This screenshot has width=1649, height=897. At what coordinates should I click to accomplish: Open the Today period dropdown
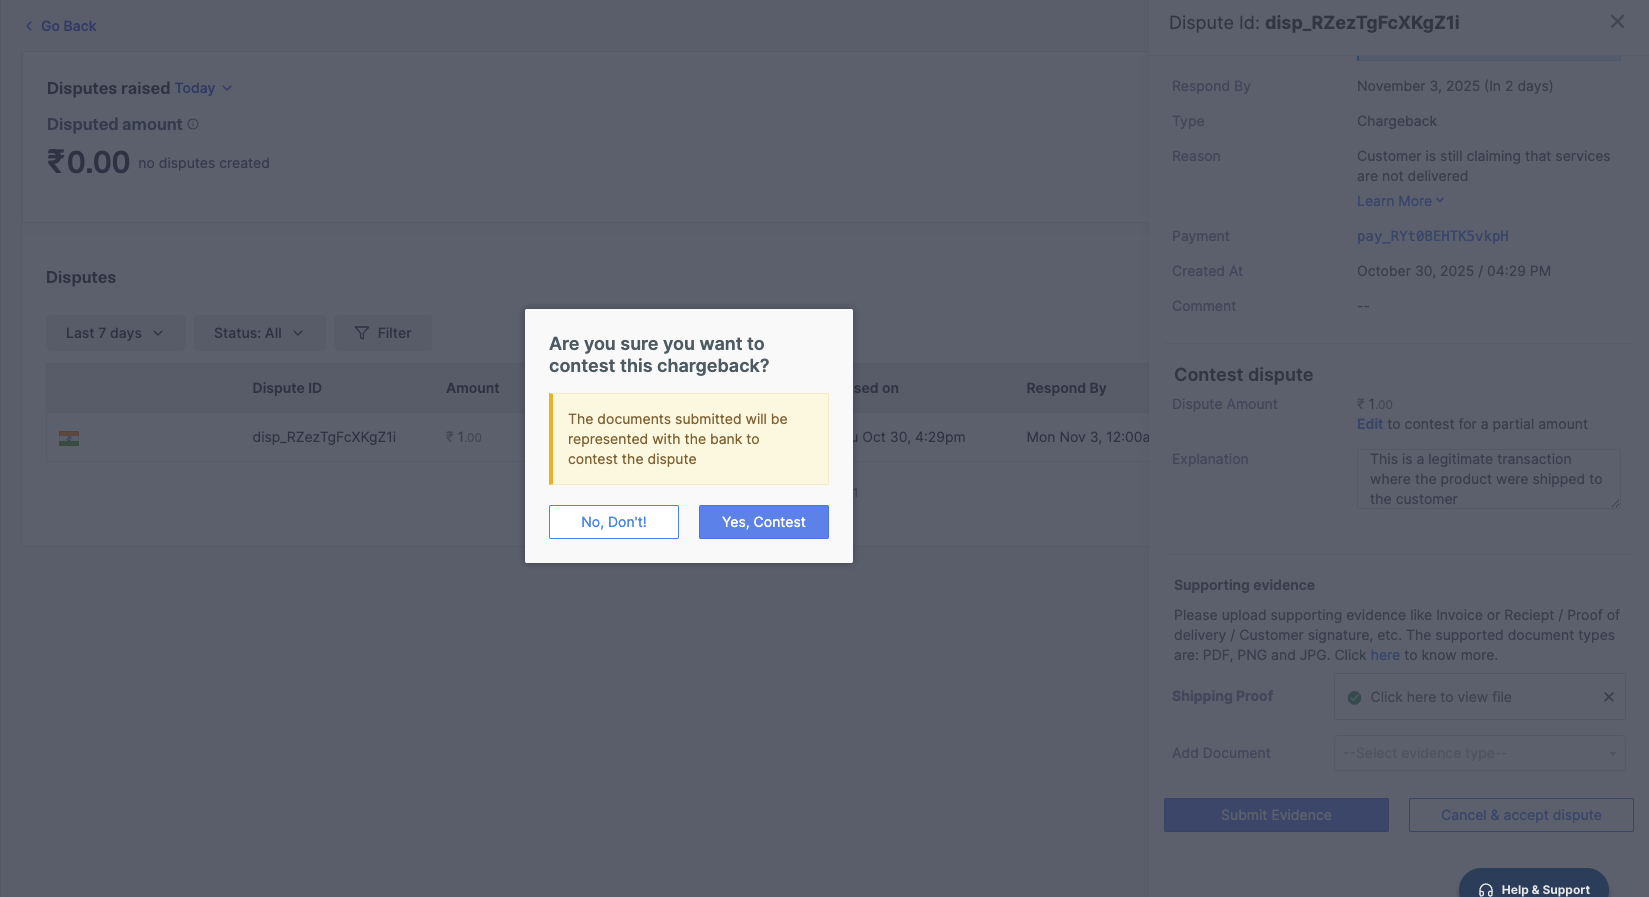203,88
